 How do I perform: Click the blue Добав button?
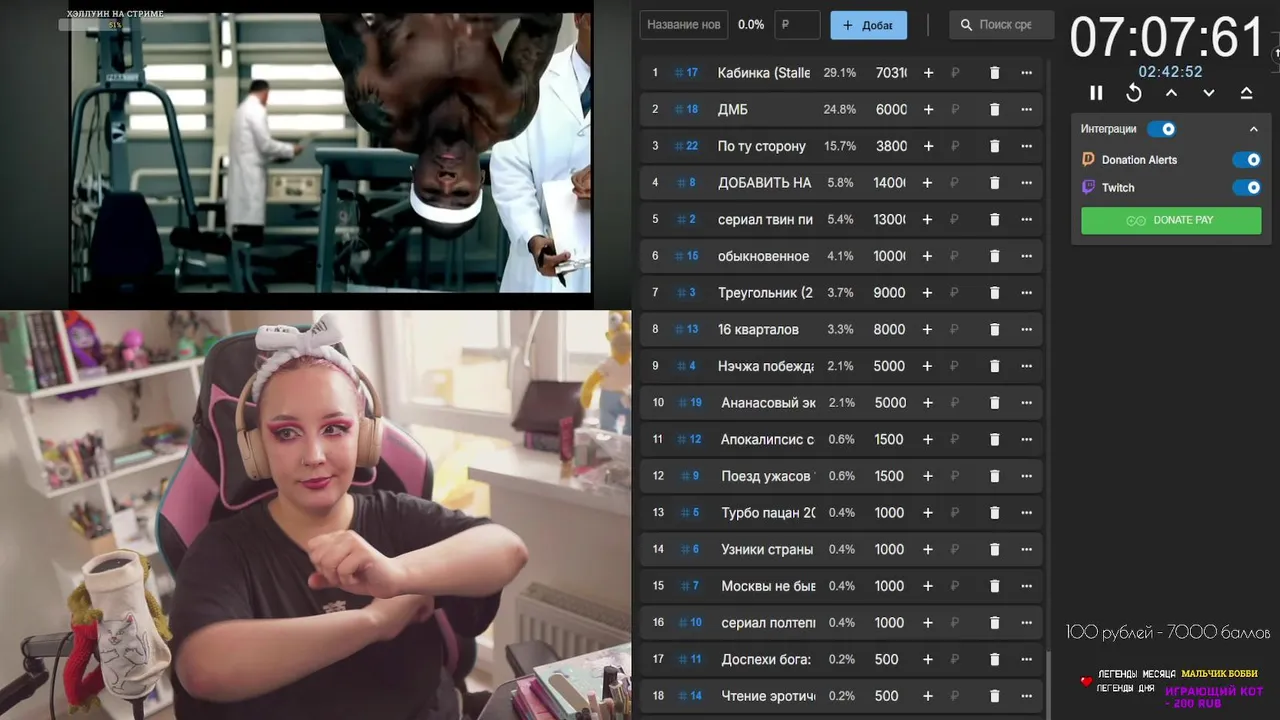pos(868,25)
